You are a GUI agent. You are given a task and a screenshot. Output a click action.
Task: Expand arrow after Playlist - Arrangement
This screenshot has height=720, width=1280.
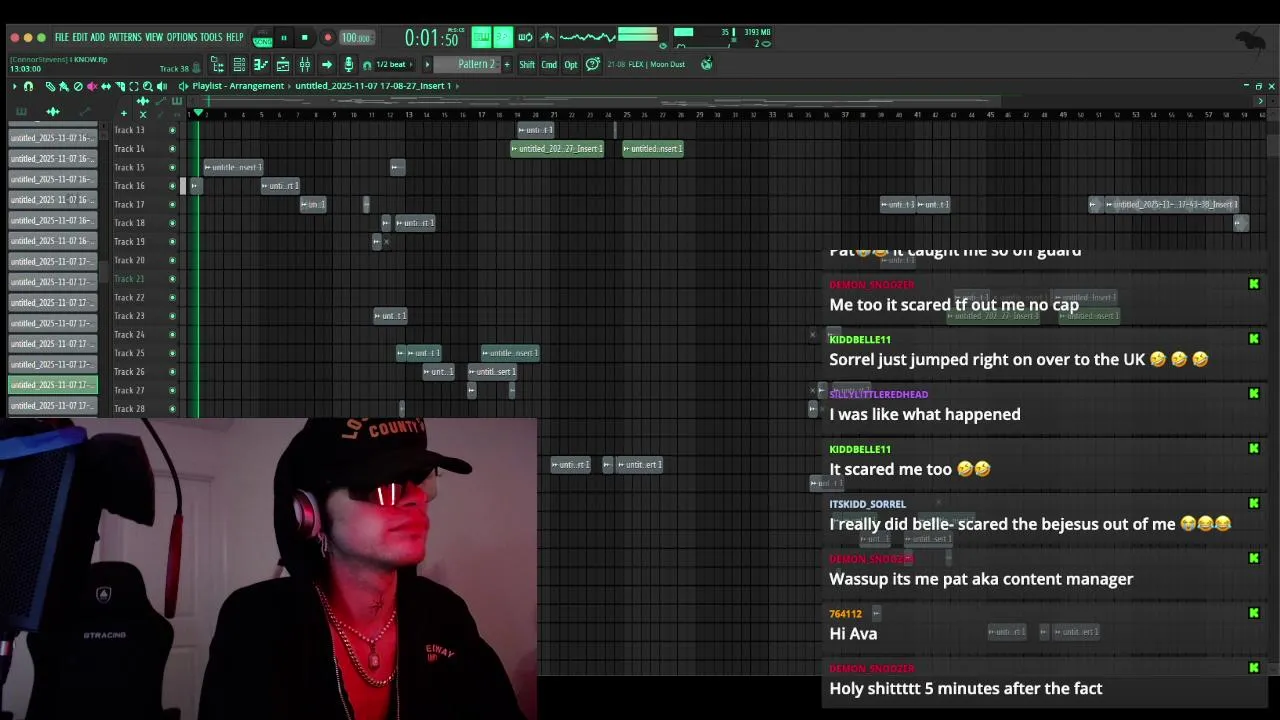(x=289, y=86)
